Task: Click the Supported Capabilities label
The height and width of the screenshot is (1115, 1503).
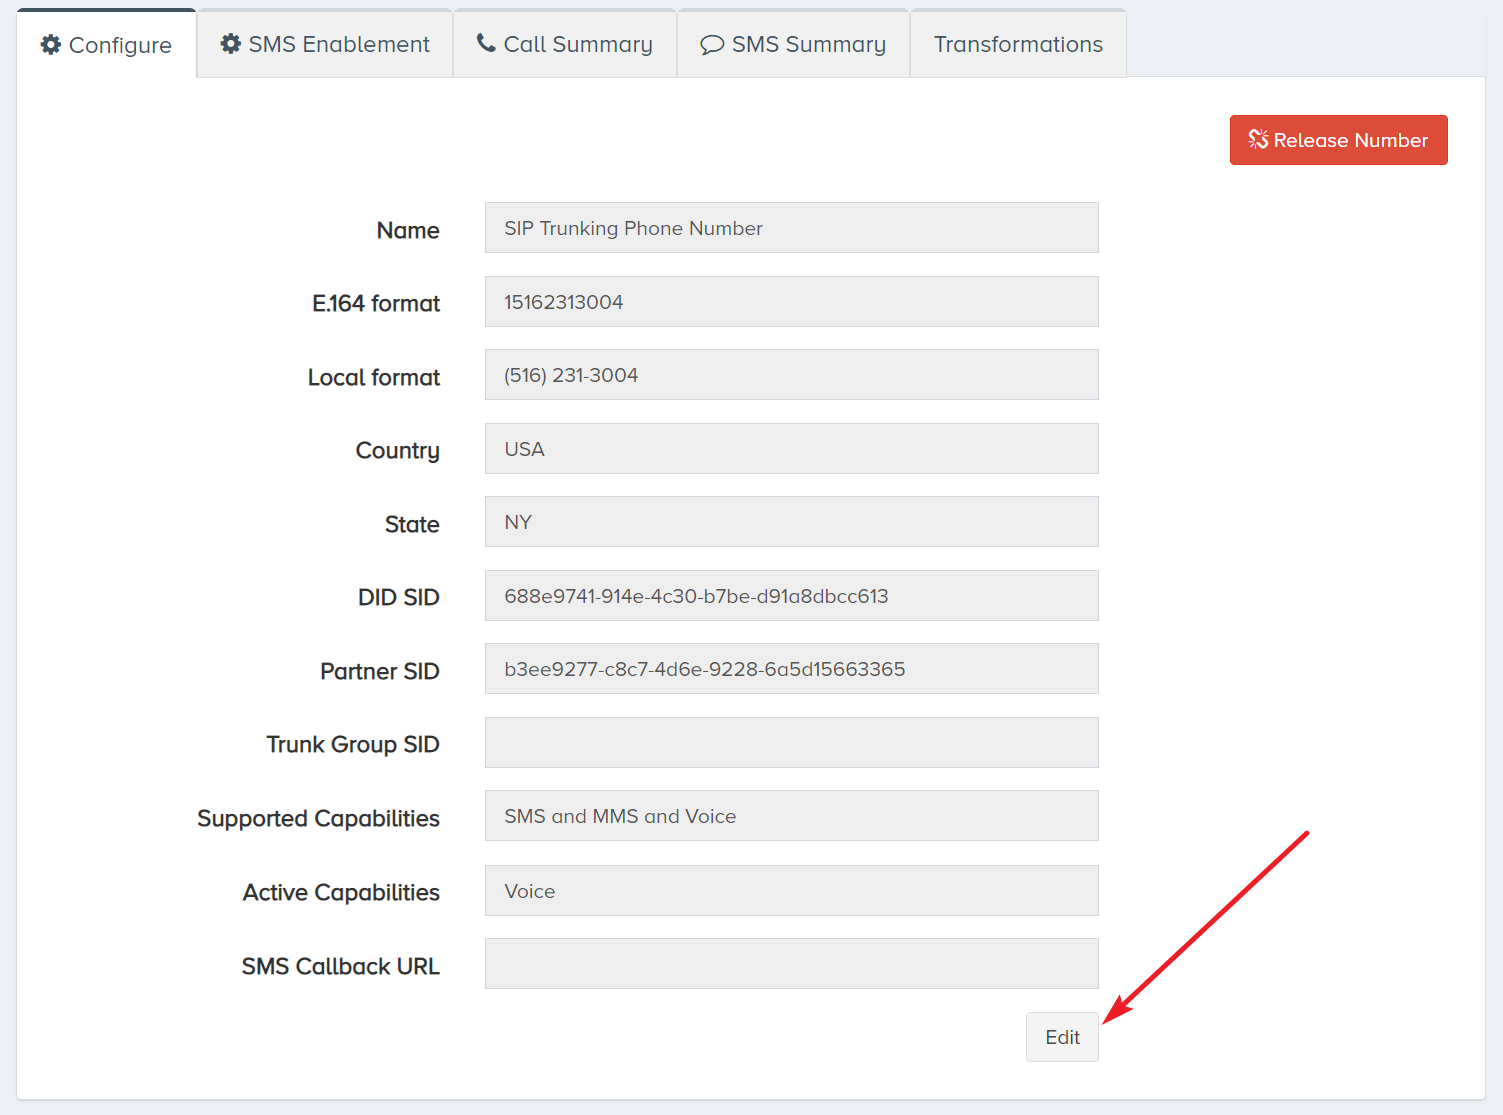Action: tap(318, 819)
